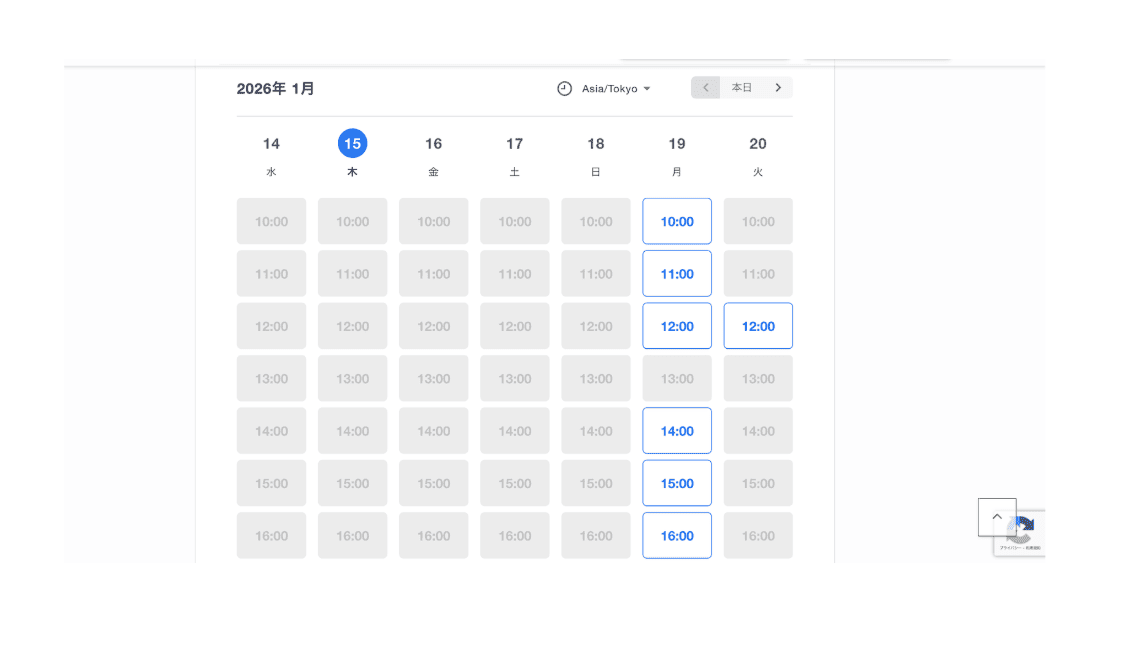1136x672 pixels.
Task: Select 11:00 slot on Monday 19
Action: 677,274
